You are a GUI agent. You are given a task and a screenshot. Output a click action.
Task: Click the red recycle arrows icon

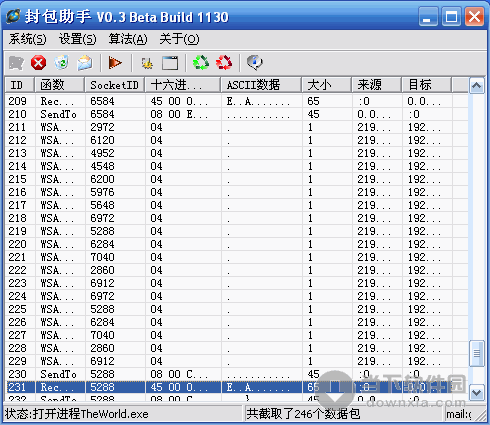point(224,63)
